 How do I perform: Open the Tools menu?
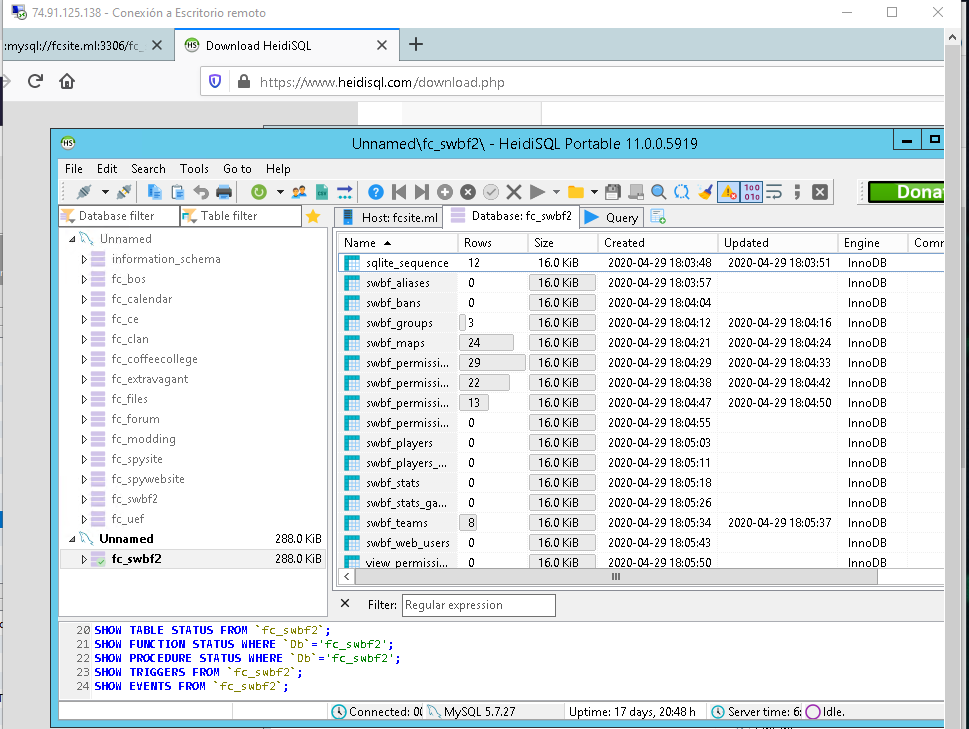pos(194,169)
